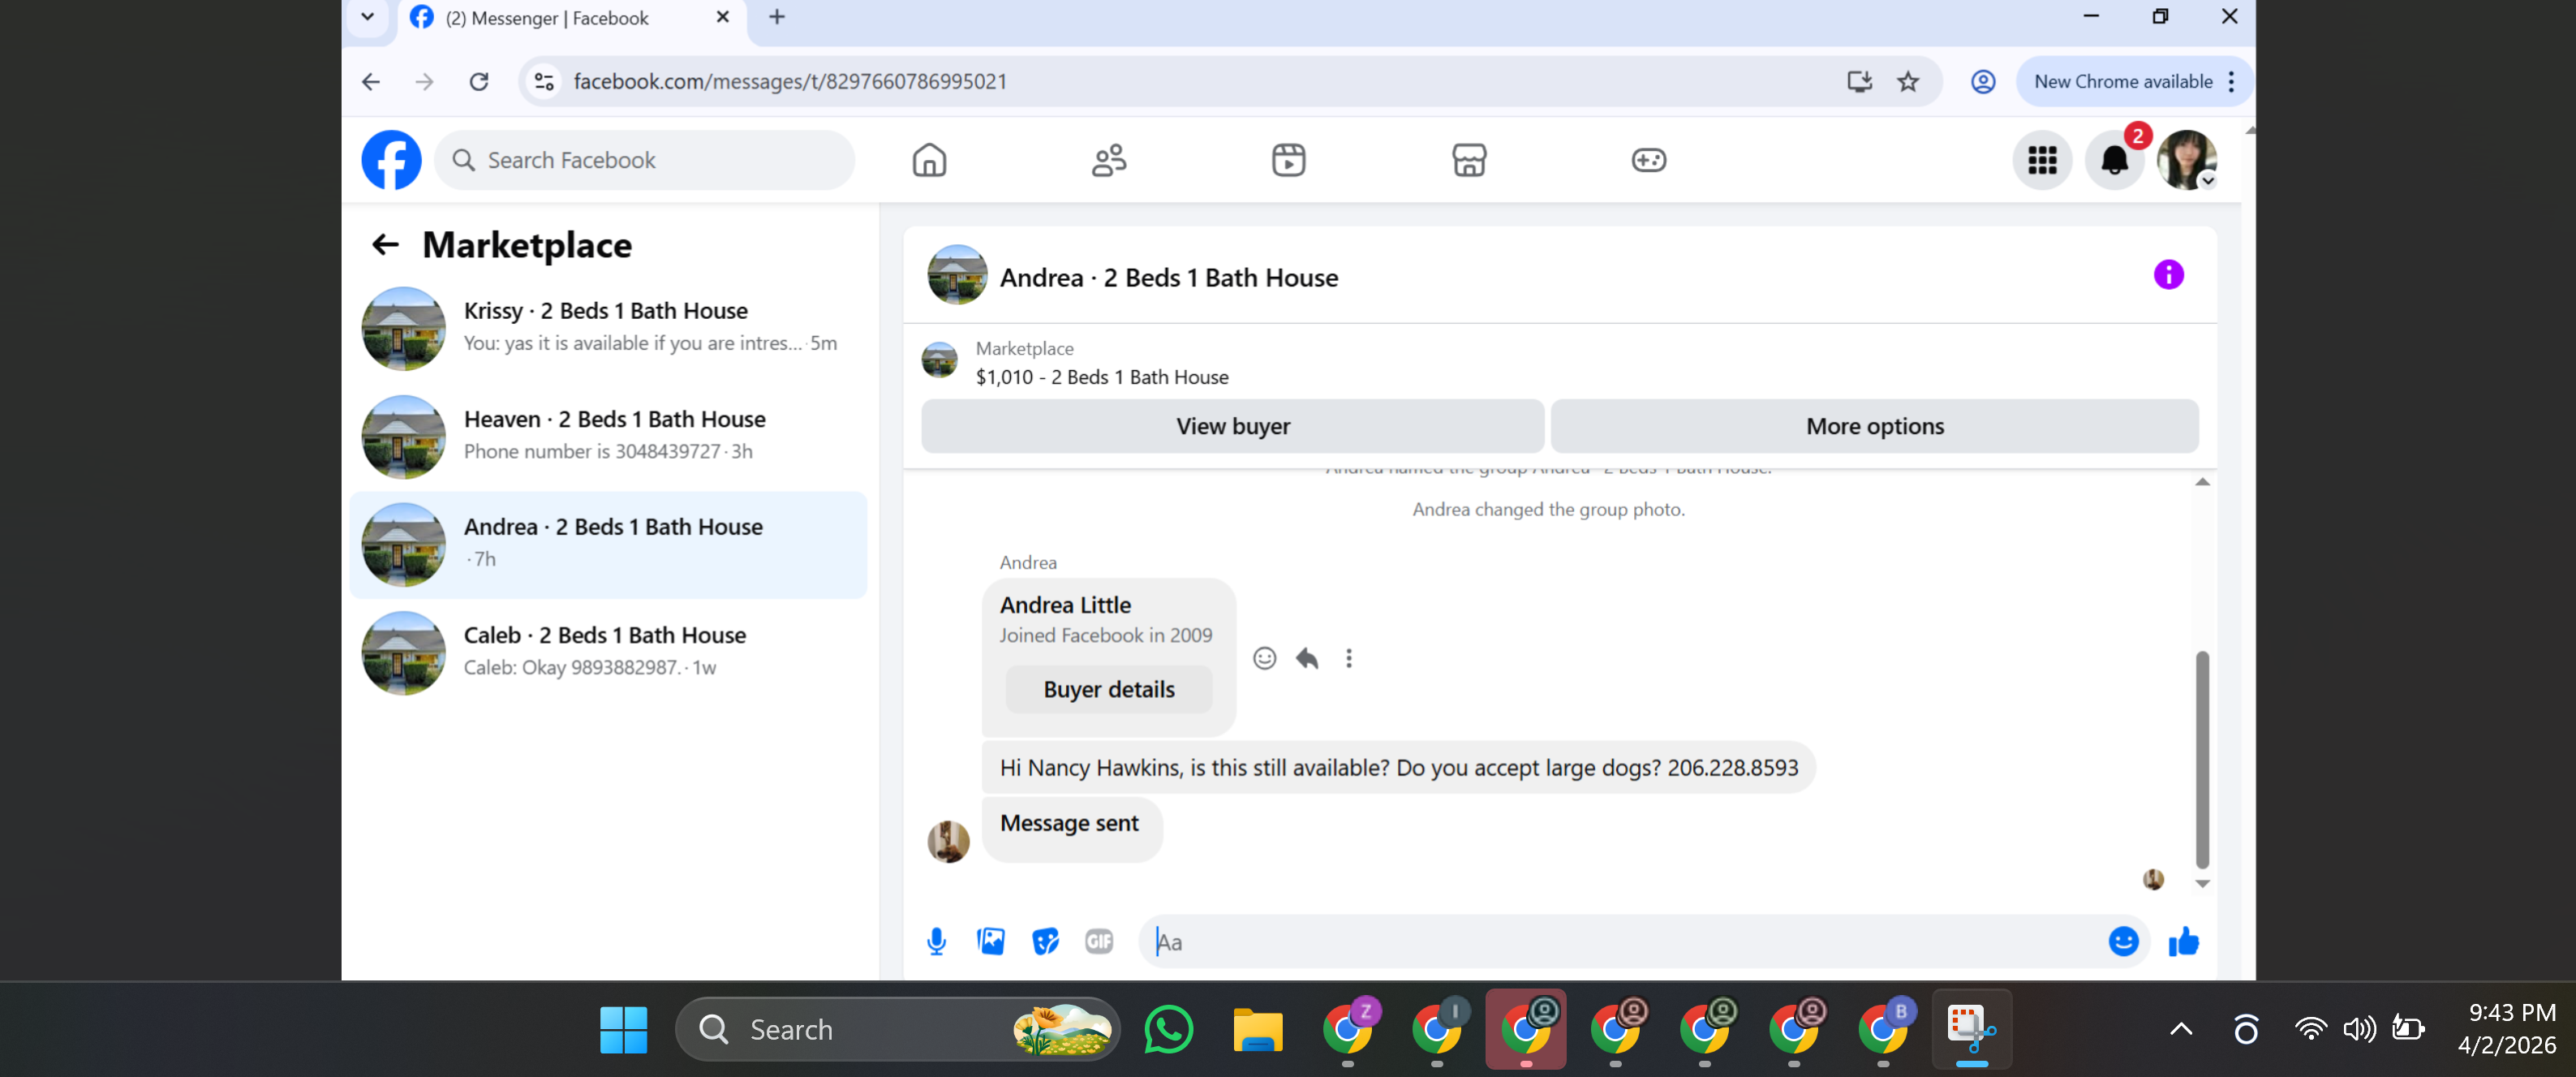Reload the Messenger page
The height and width of the screenshot is (1077, 2576).
click(479, 82)
